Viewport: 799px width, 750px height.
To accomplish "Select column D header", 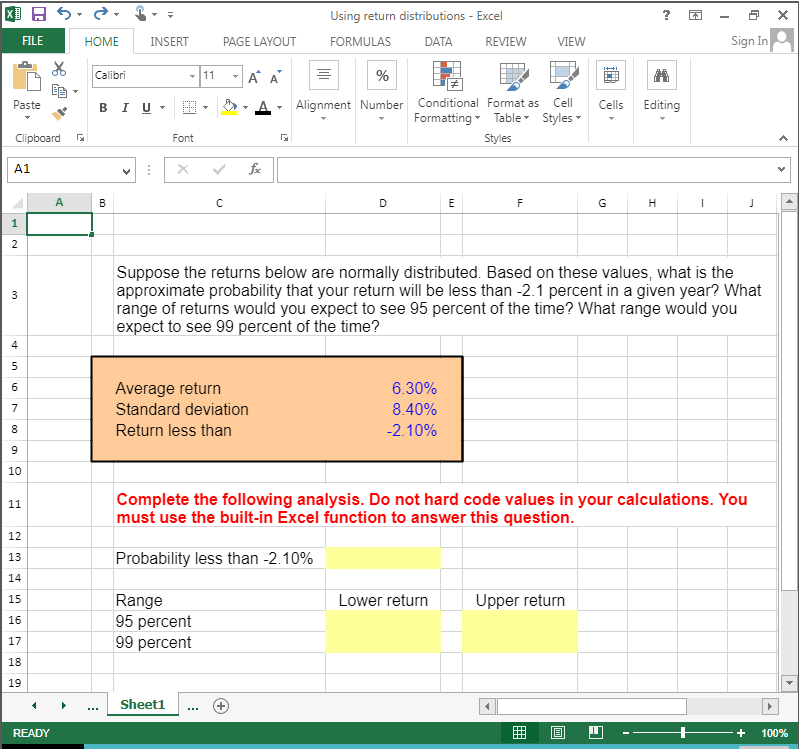I will [x=383, y=203].
